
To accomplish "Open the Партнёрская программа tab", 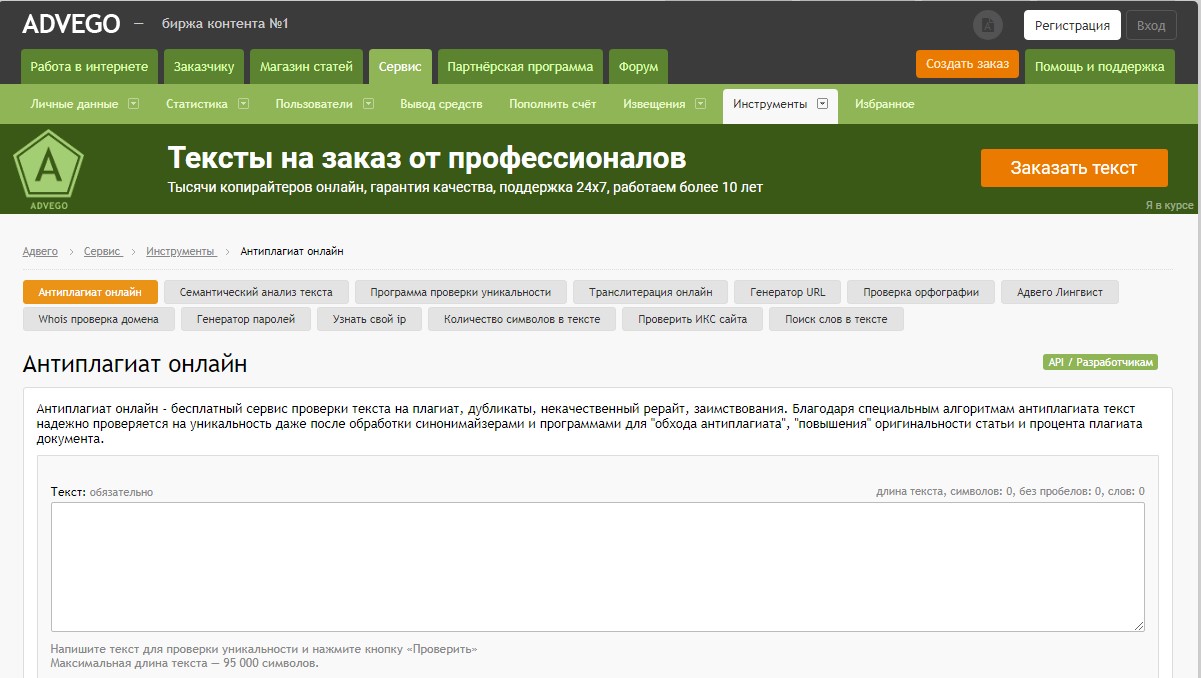I will tap(520, 67).
